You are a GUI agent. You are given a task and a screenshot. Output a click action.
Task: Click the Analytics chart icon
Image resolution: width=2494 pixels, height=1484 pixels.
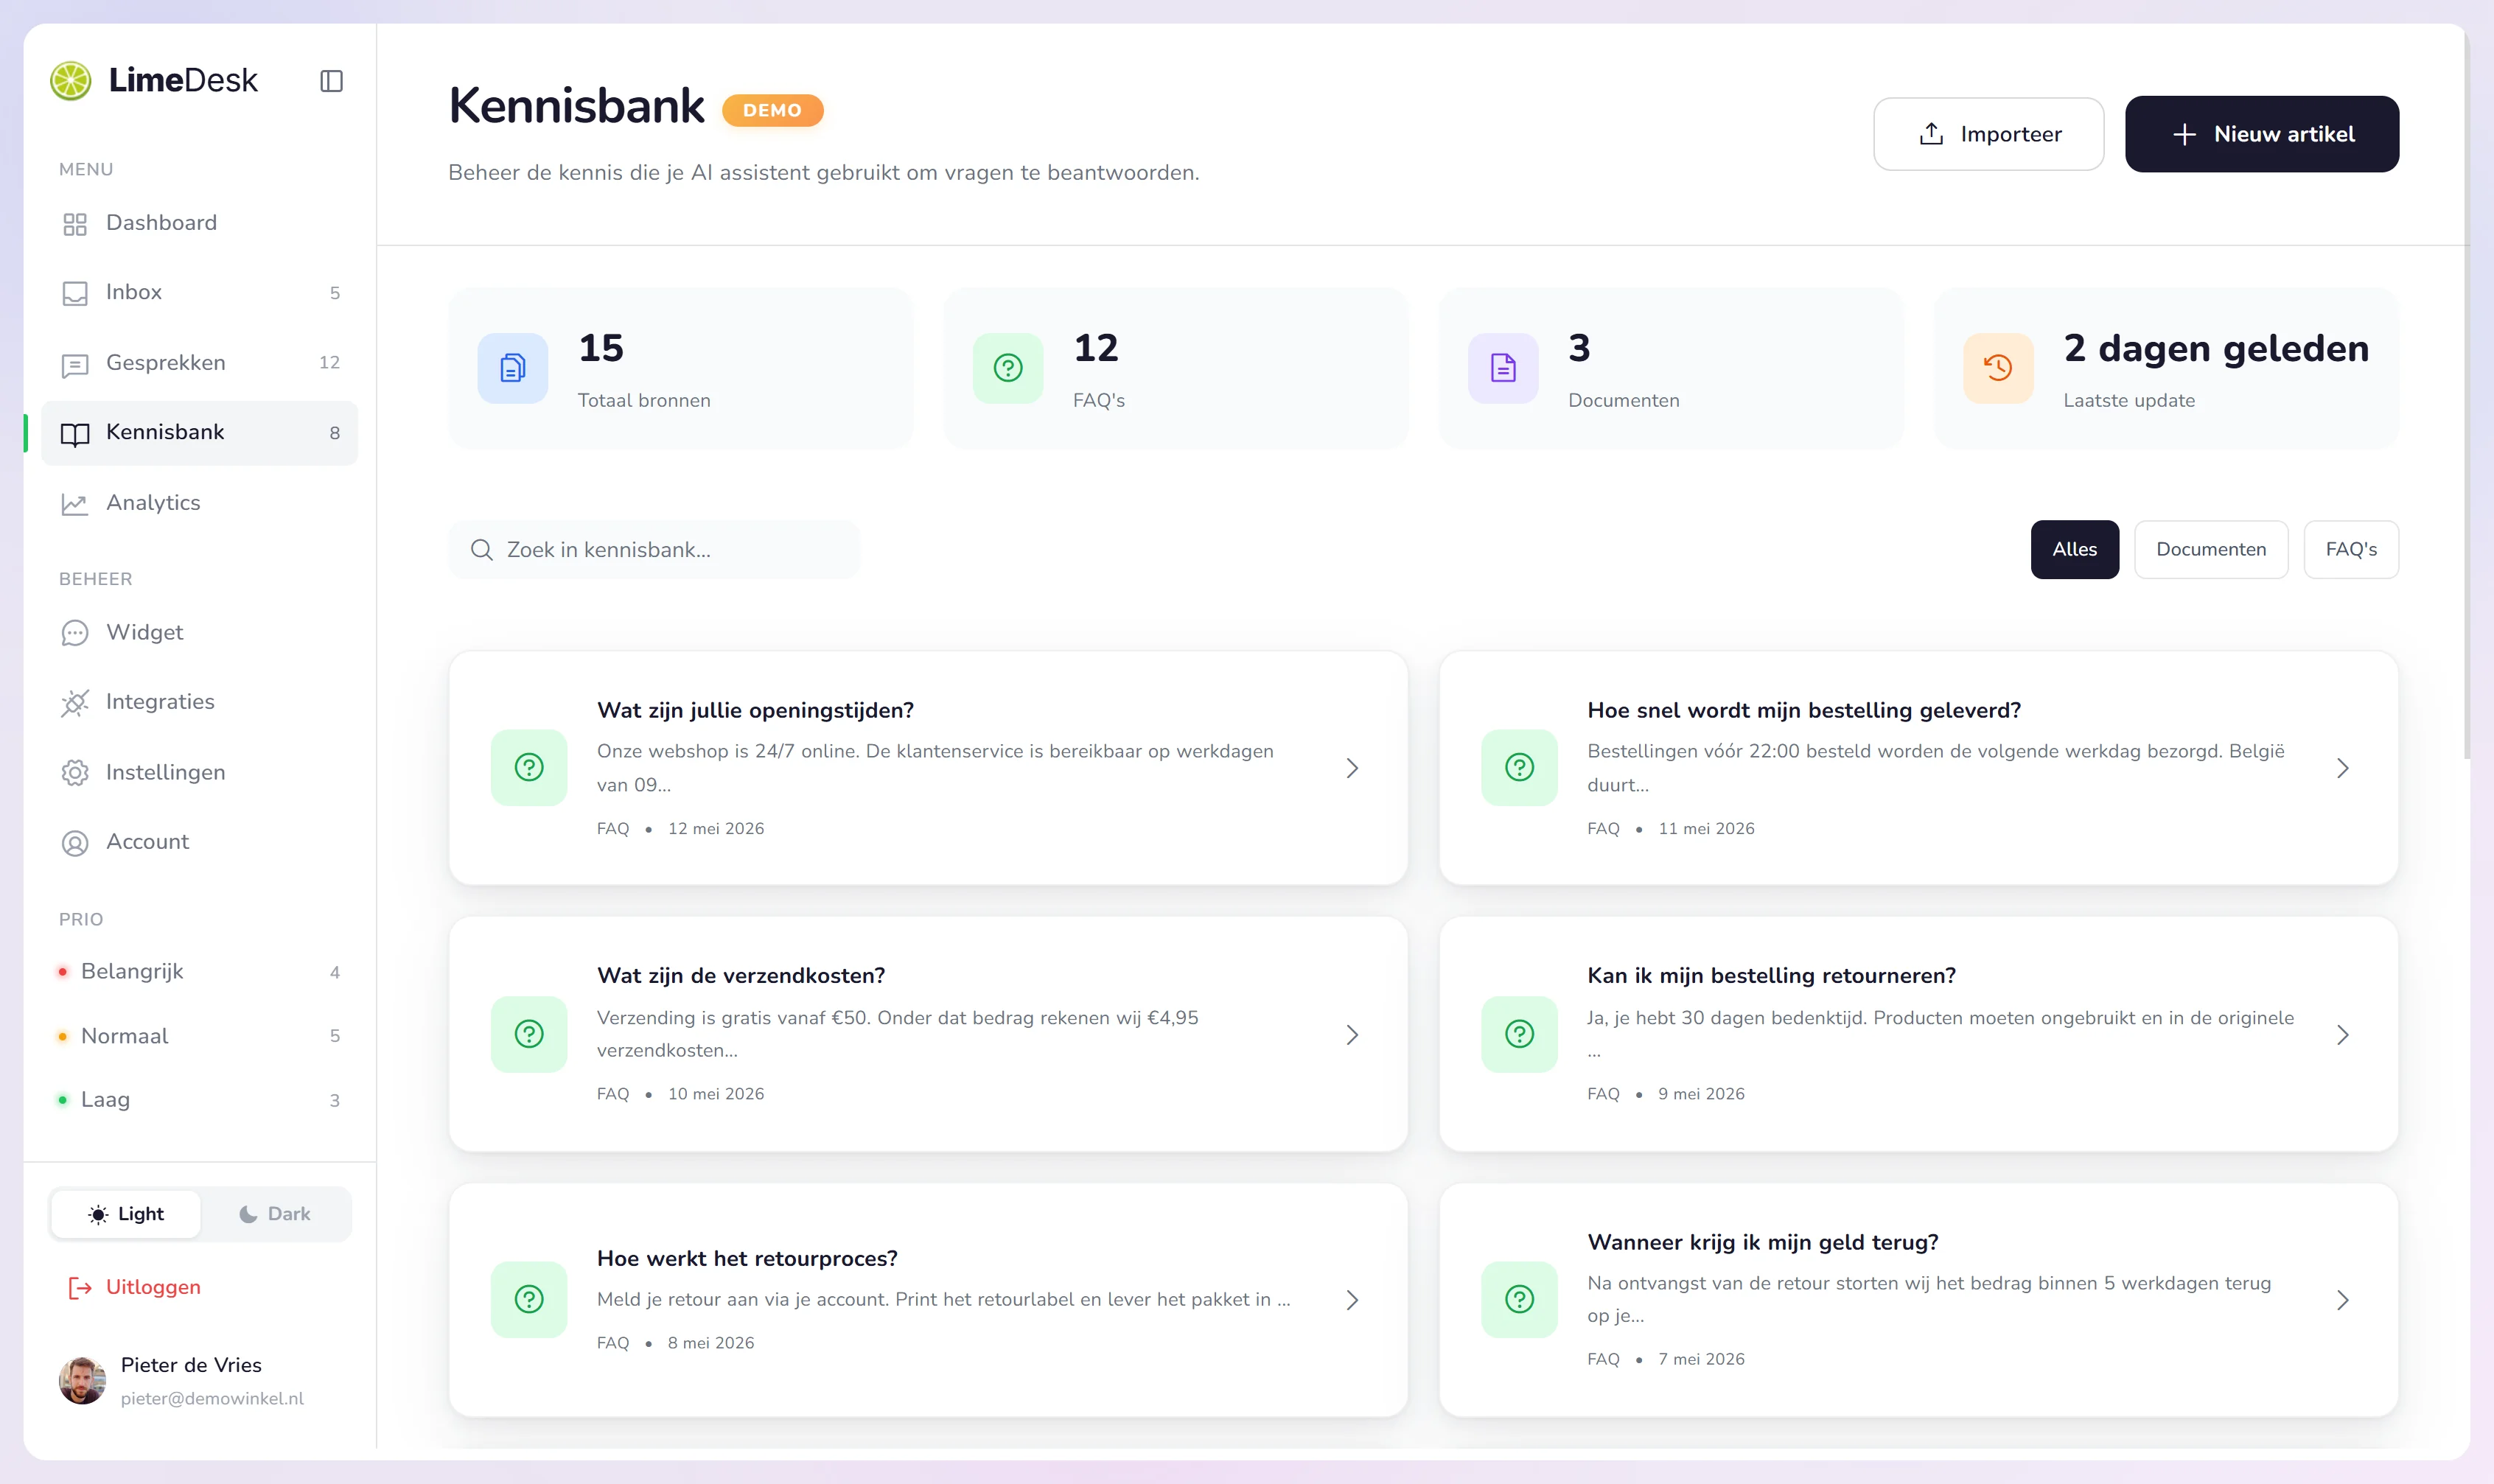click(75, 504)
